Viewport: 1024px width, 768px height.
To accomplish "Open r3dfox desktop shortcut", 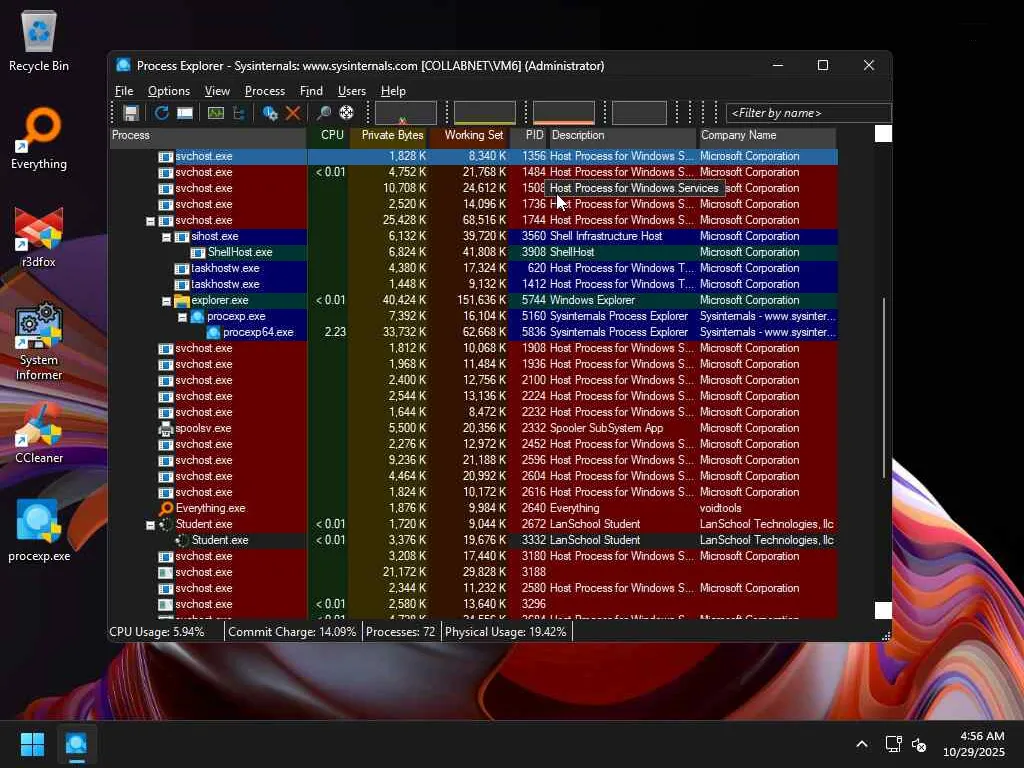I will click(39, 237).
